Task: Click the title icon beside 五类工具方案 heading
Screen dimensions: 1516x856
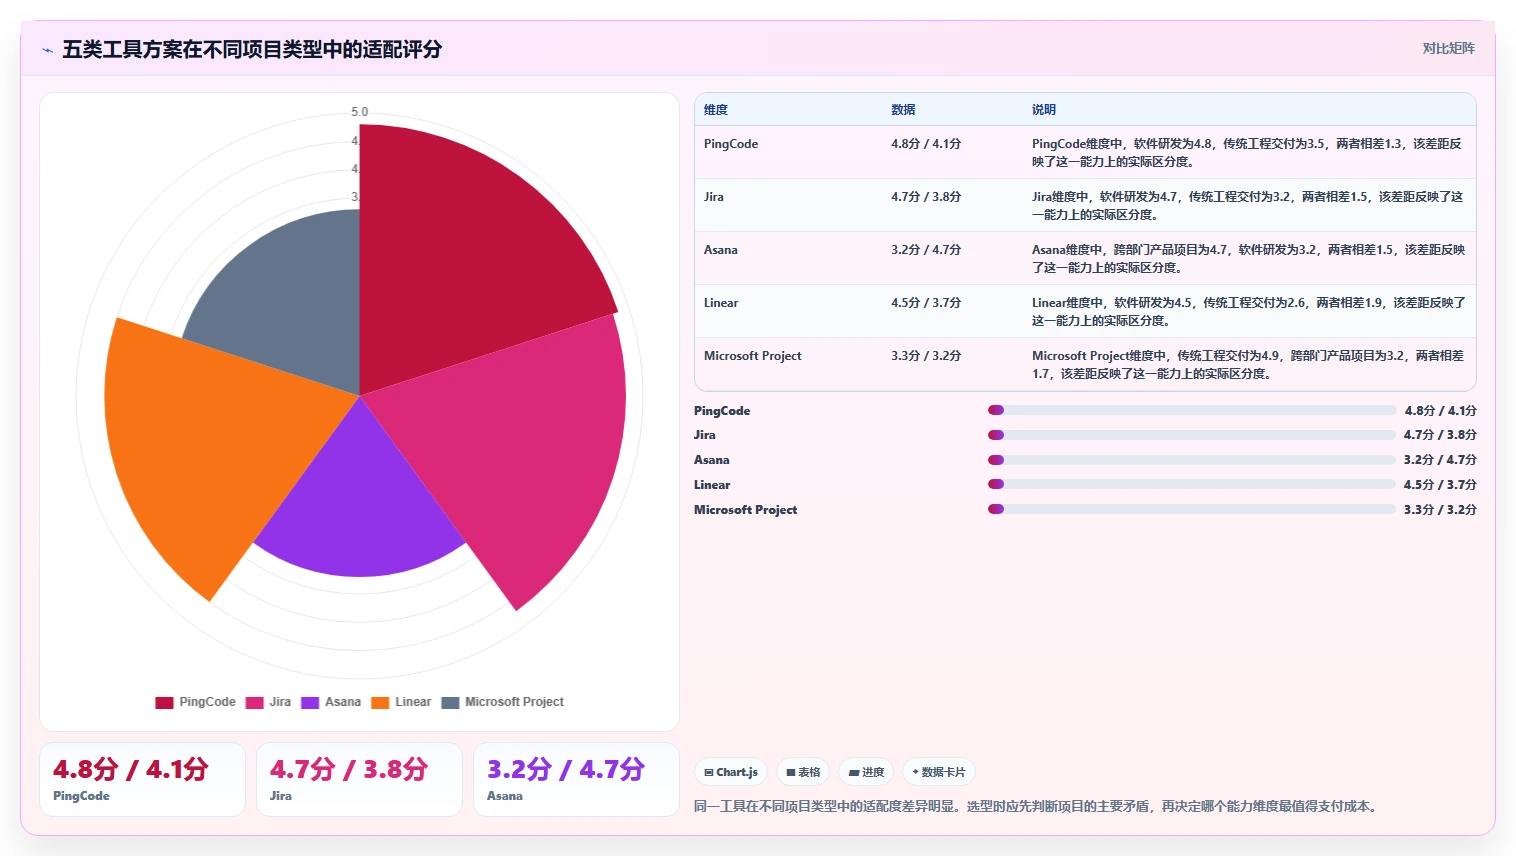Action: click(x=47, y=50)
